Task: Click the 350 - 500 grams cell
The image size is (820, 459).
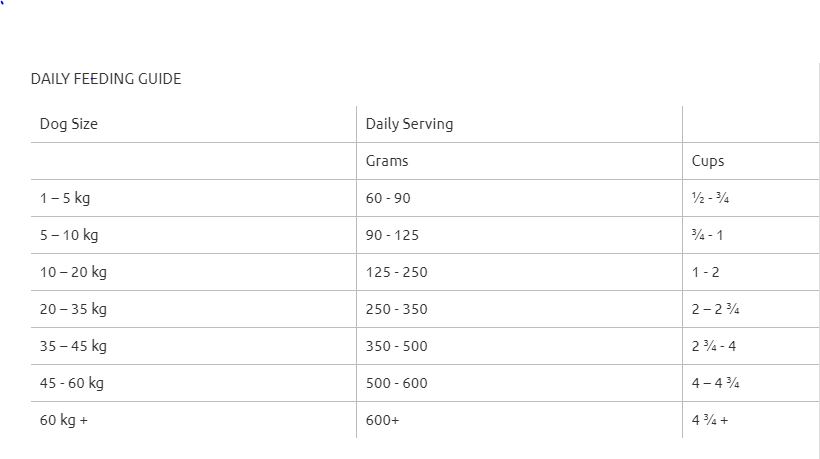Action: tap(396, 346)
